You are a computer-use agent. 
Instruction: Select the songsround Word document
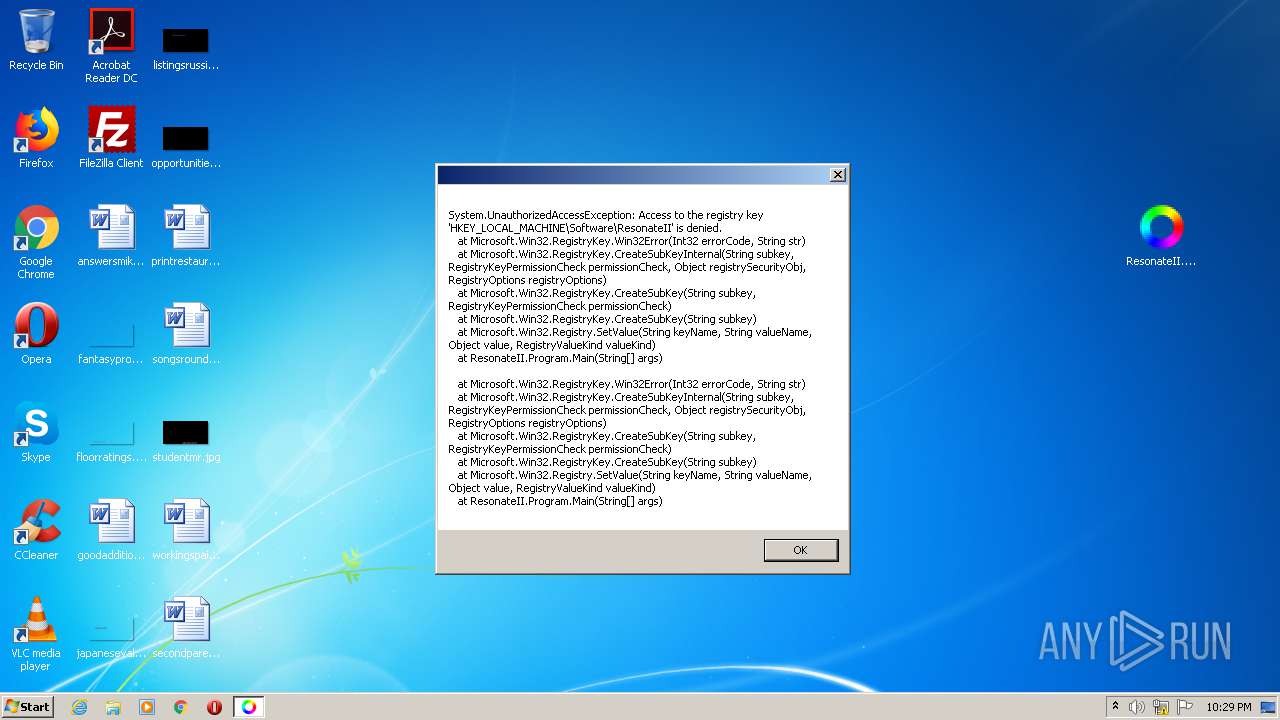tap(186, 334)
